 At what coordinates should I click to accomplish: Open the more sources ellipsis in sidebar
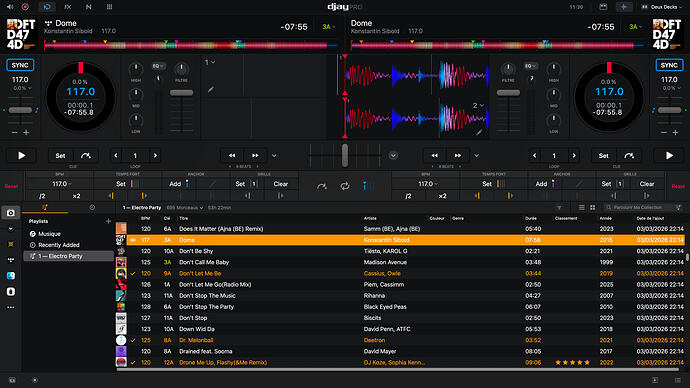pyautogui.click(x=11, y=307)
